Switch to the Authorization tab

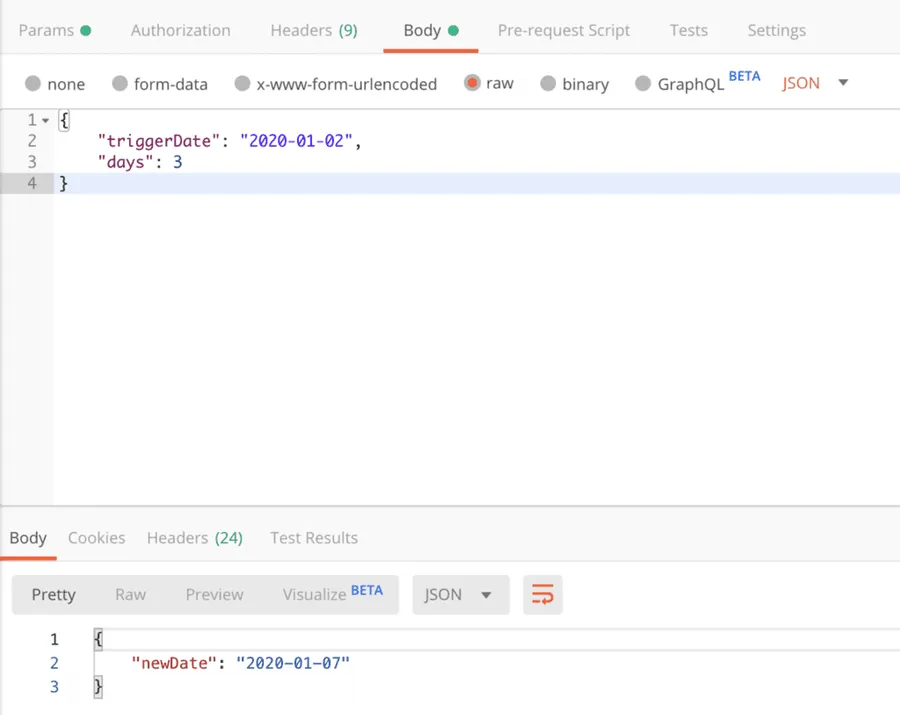point(180,30)
